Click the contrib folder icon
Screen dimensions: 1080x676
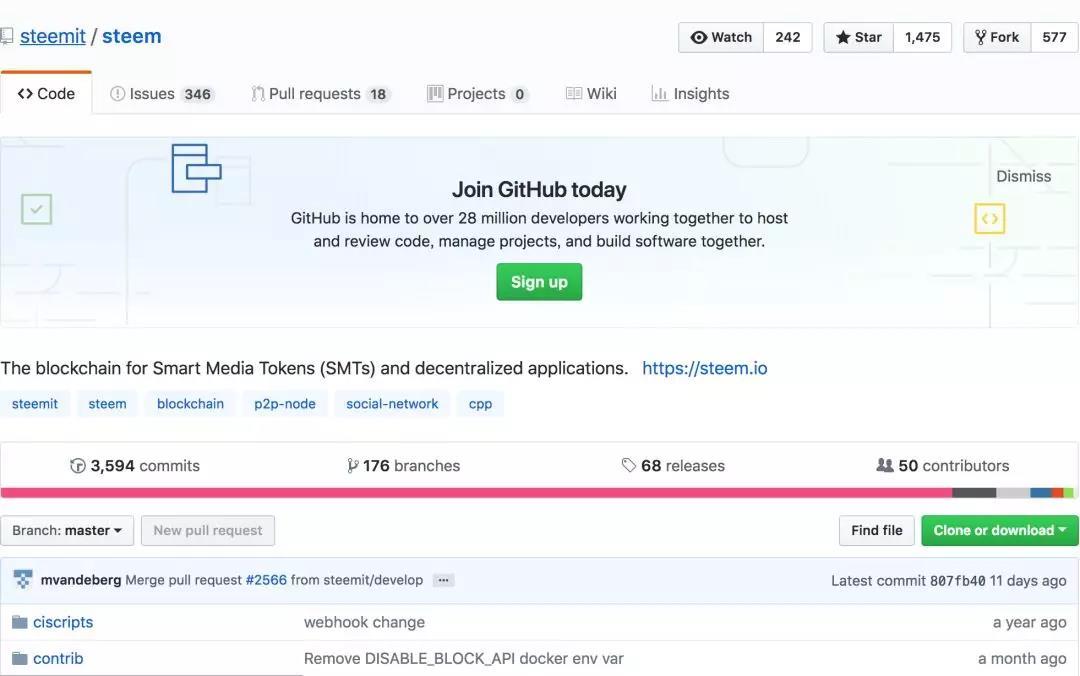point(20,659)
